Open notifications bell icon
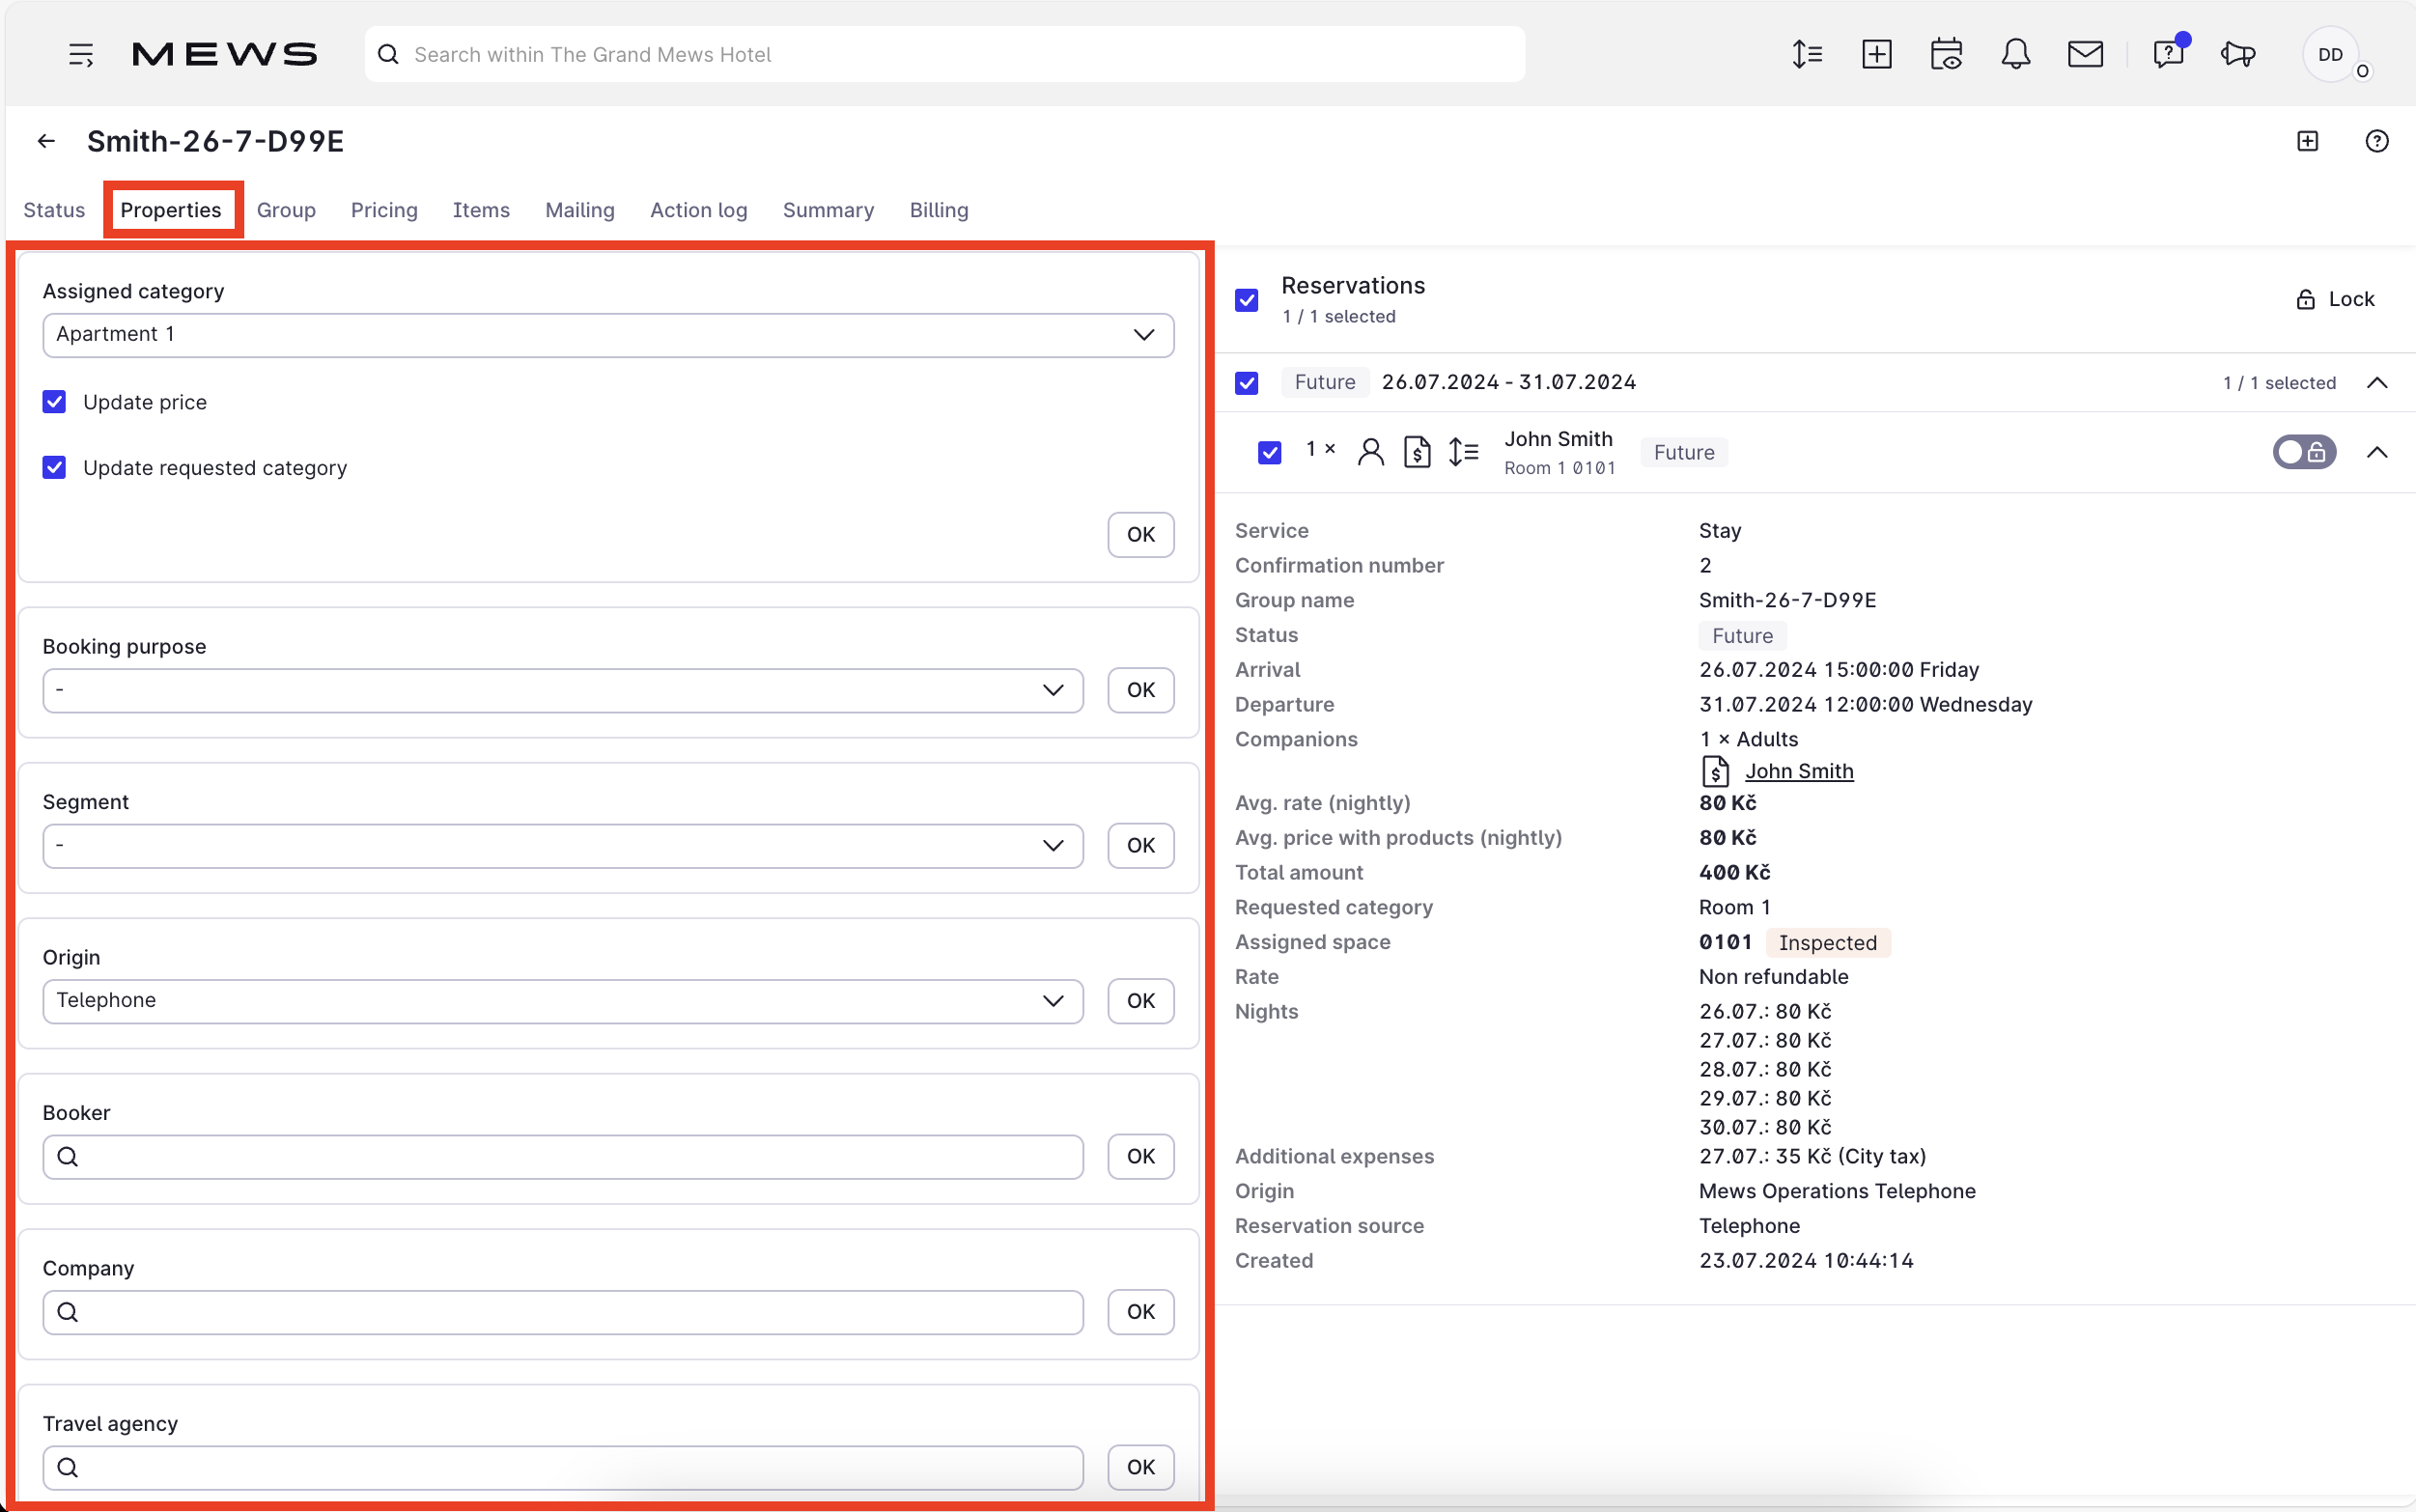The height and width of the screenshot is (1512, 2416). click(2014, 54)
